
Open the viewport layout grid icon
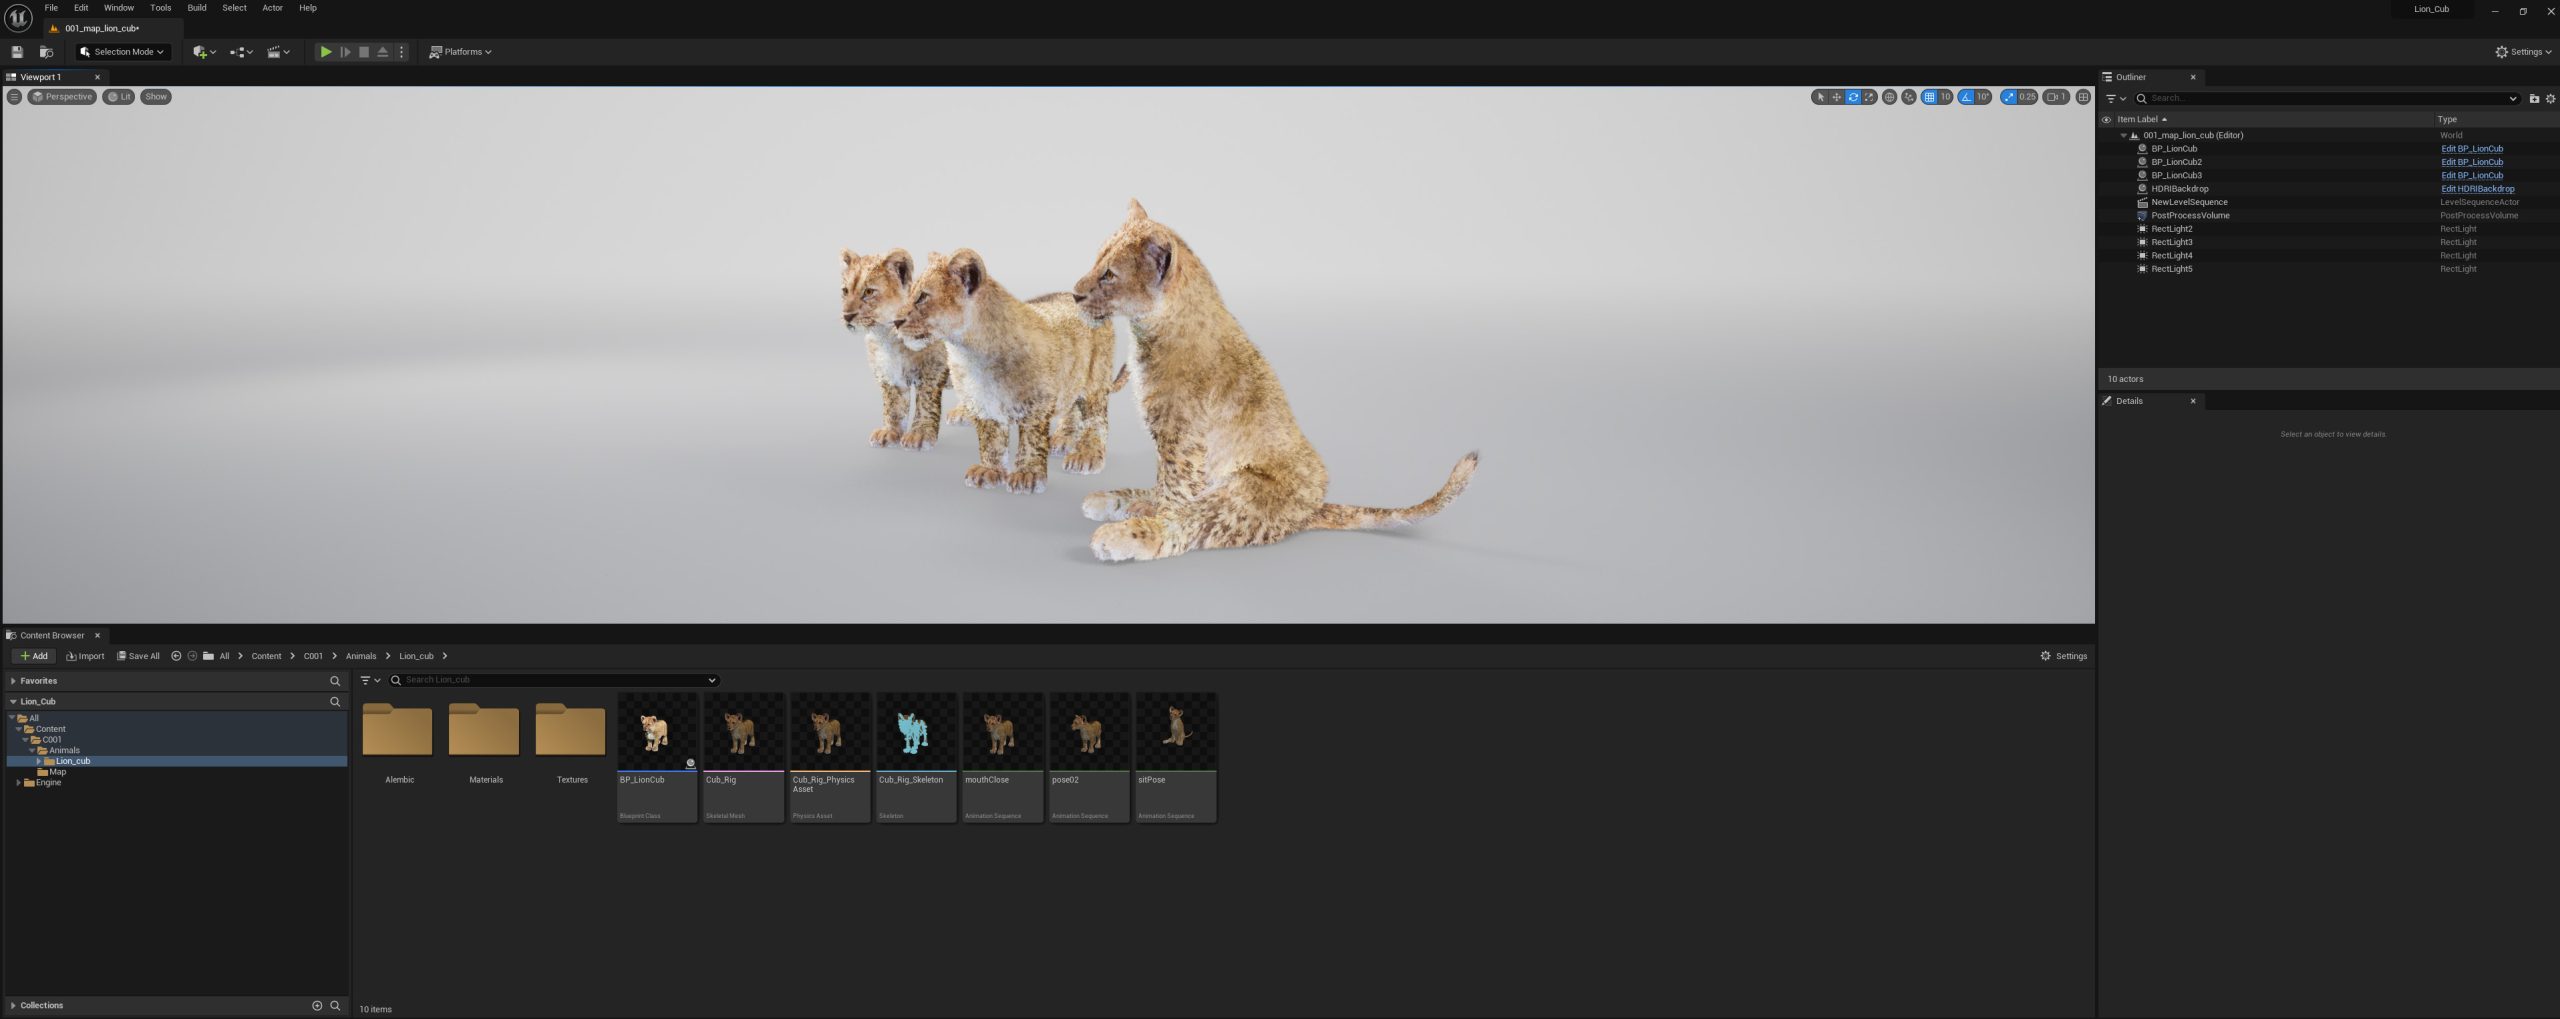[x=2083, y=97]
